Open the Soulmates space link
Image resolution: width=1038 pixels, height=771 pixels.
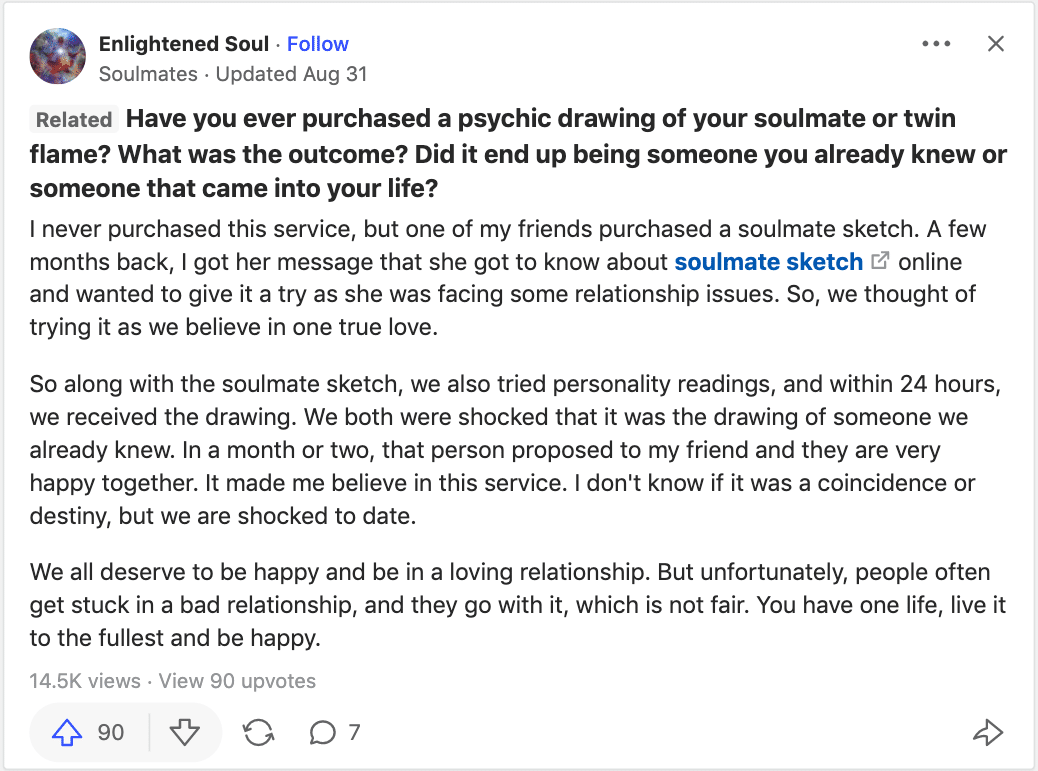tap(148, 74)
